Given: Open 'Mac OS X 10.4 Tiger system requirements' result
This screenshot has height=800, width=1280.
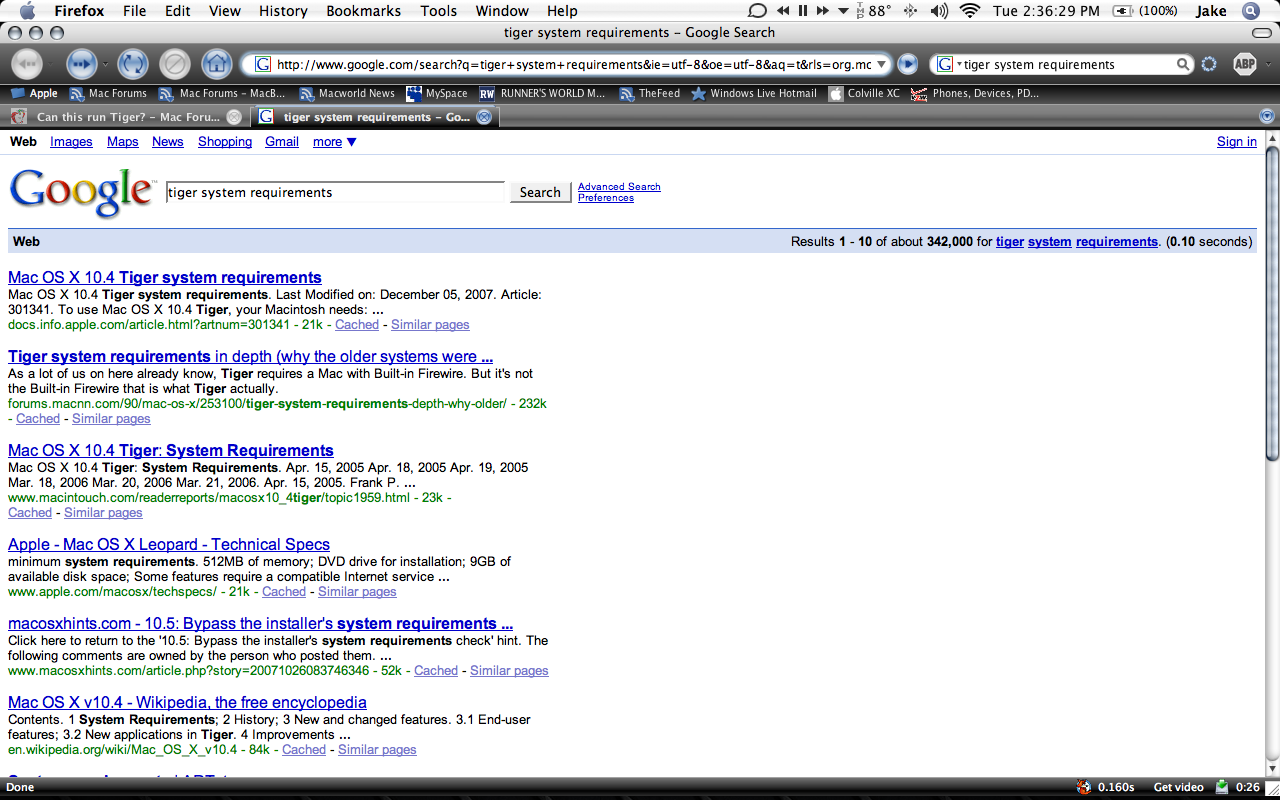Looking at the screenshot, I should click(165, 278).
